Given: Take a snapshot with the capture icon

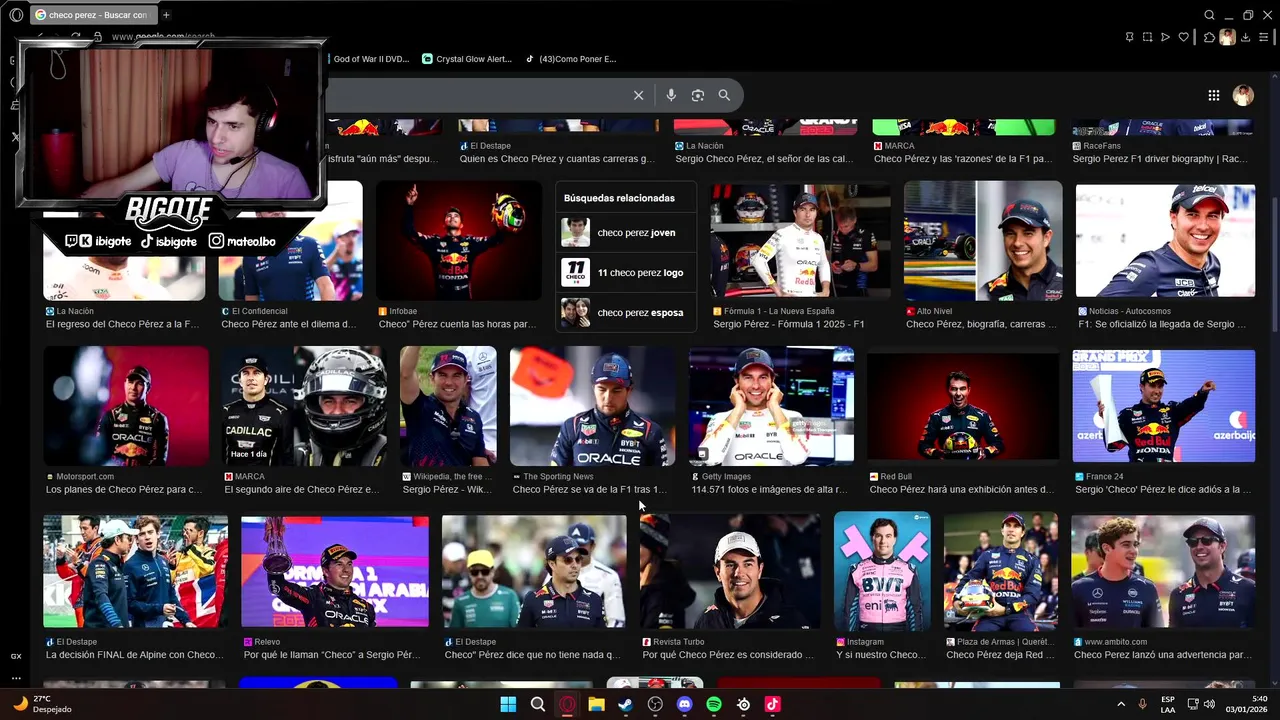Looking at the screenshot, I should [x=1147, y=37].
